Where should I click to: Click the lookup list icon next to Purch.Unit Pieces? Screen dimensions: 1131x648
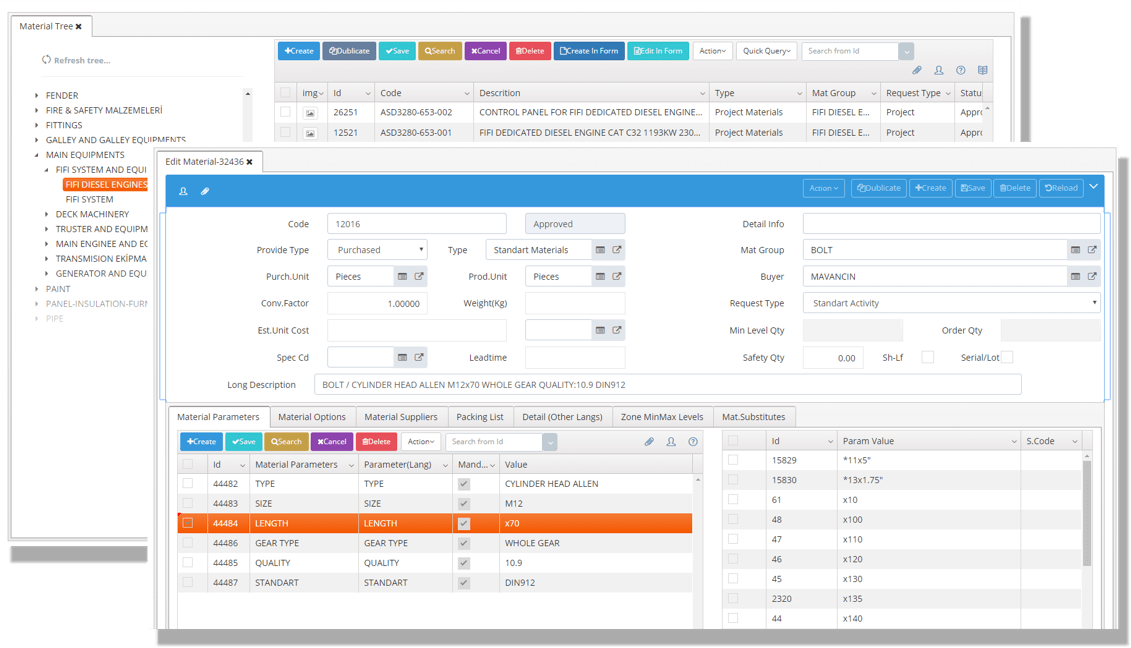[x=402, y=277]
